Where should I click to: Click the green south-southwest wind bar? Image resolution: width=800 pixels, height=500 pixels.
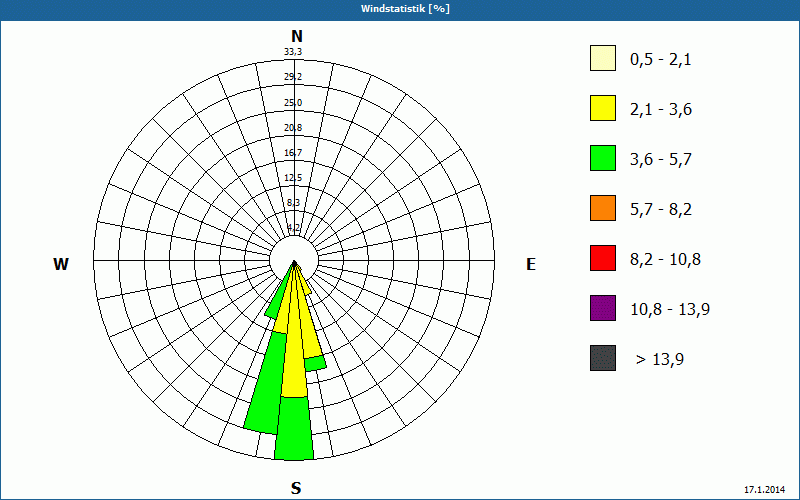(265, 383)
